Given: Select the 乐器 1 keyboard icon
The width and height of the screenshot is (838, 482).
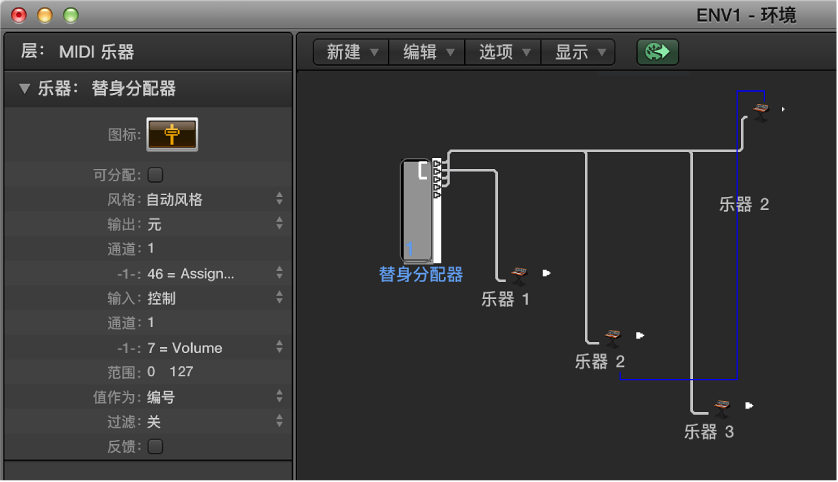Looking at the screenshot, I should (519, 276).
